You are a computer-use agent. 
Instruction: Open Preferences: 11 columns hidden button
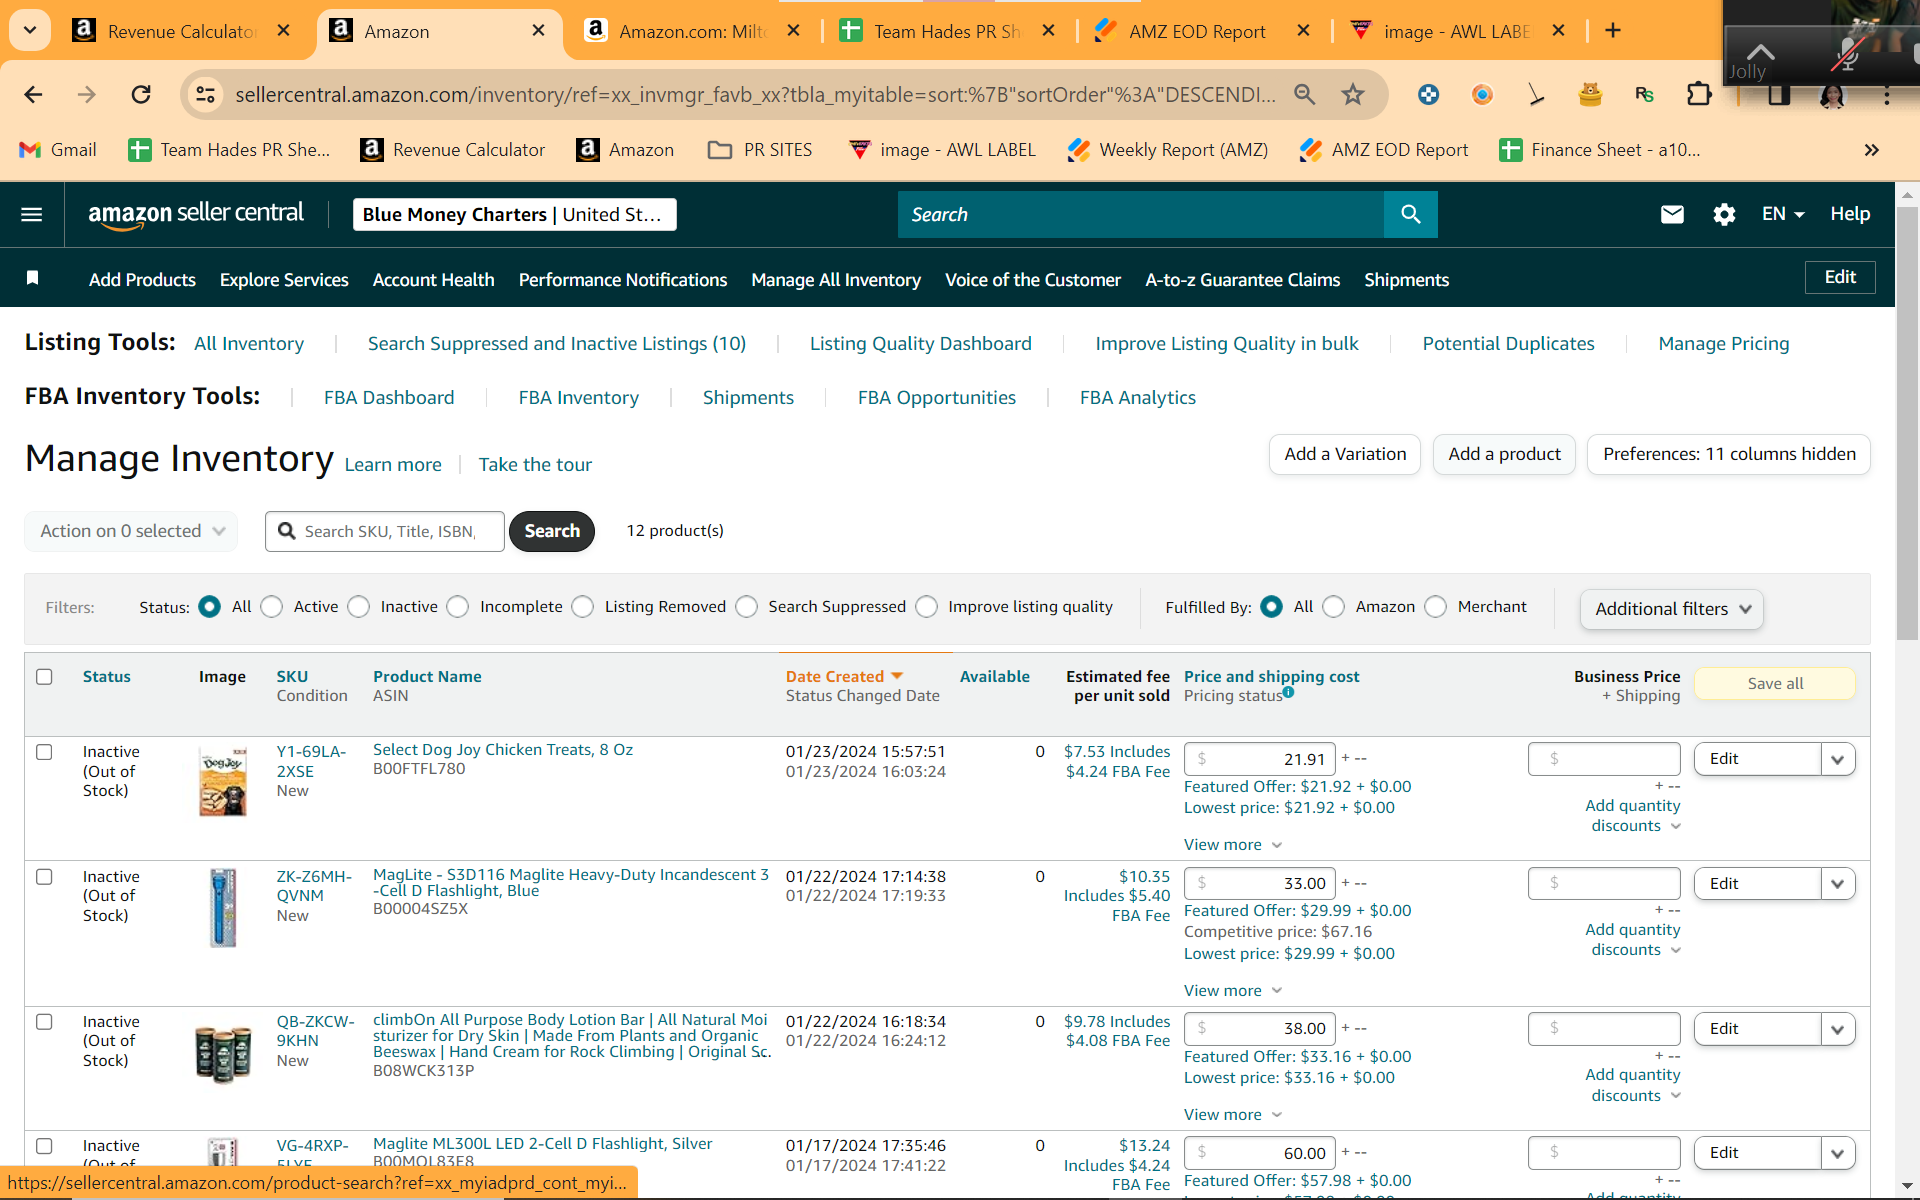click(1729, 454)
